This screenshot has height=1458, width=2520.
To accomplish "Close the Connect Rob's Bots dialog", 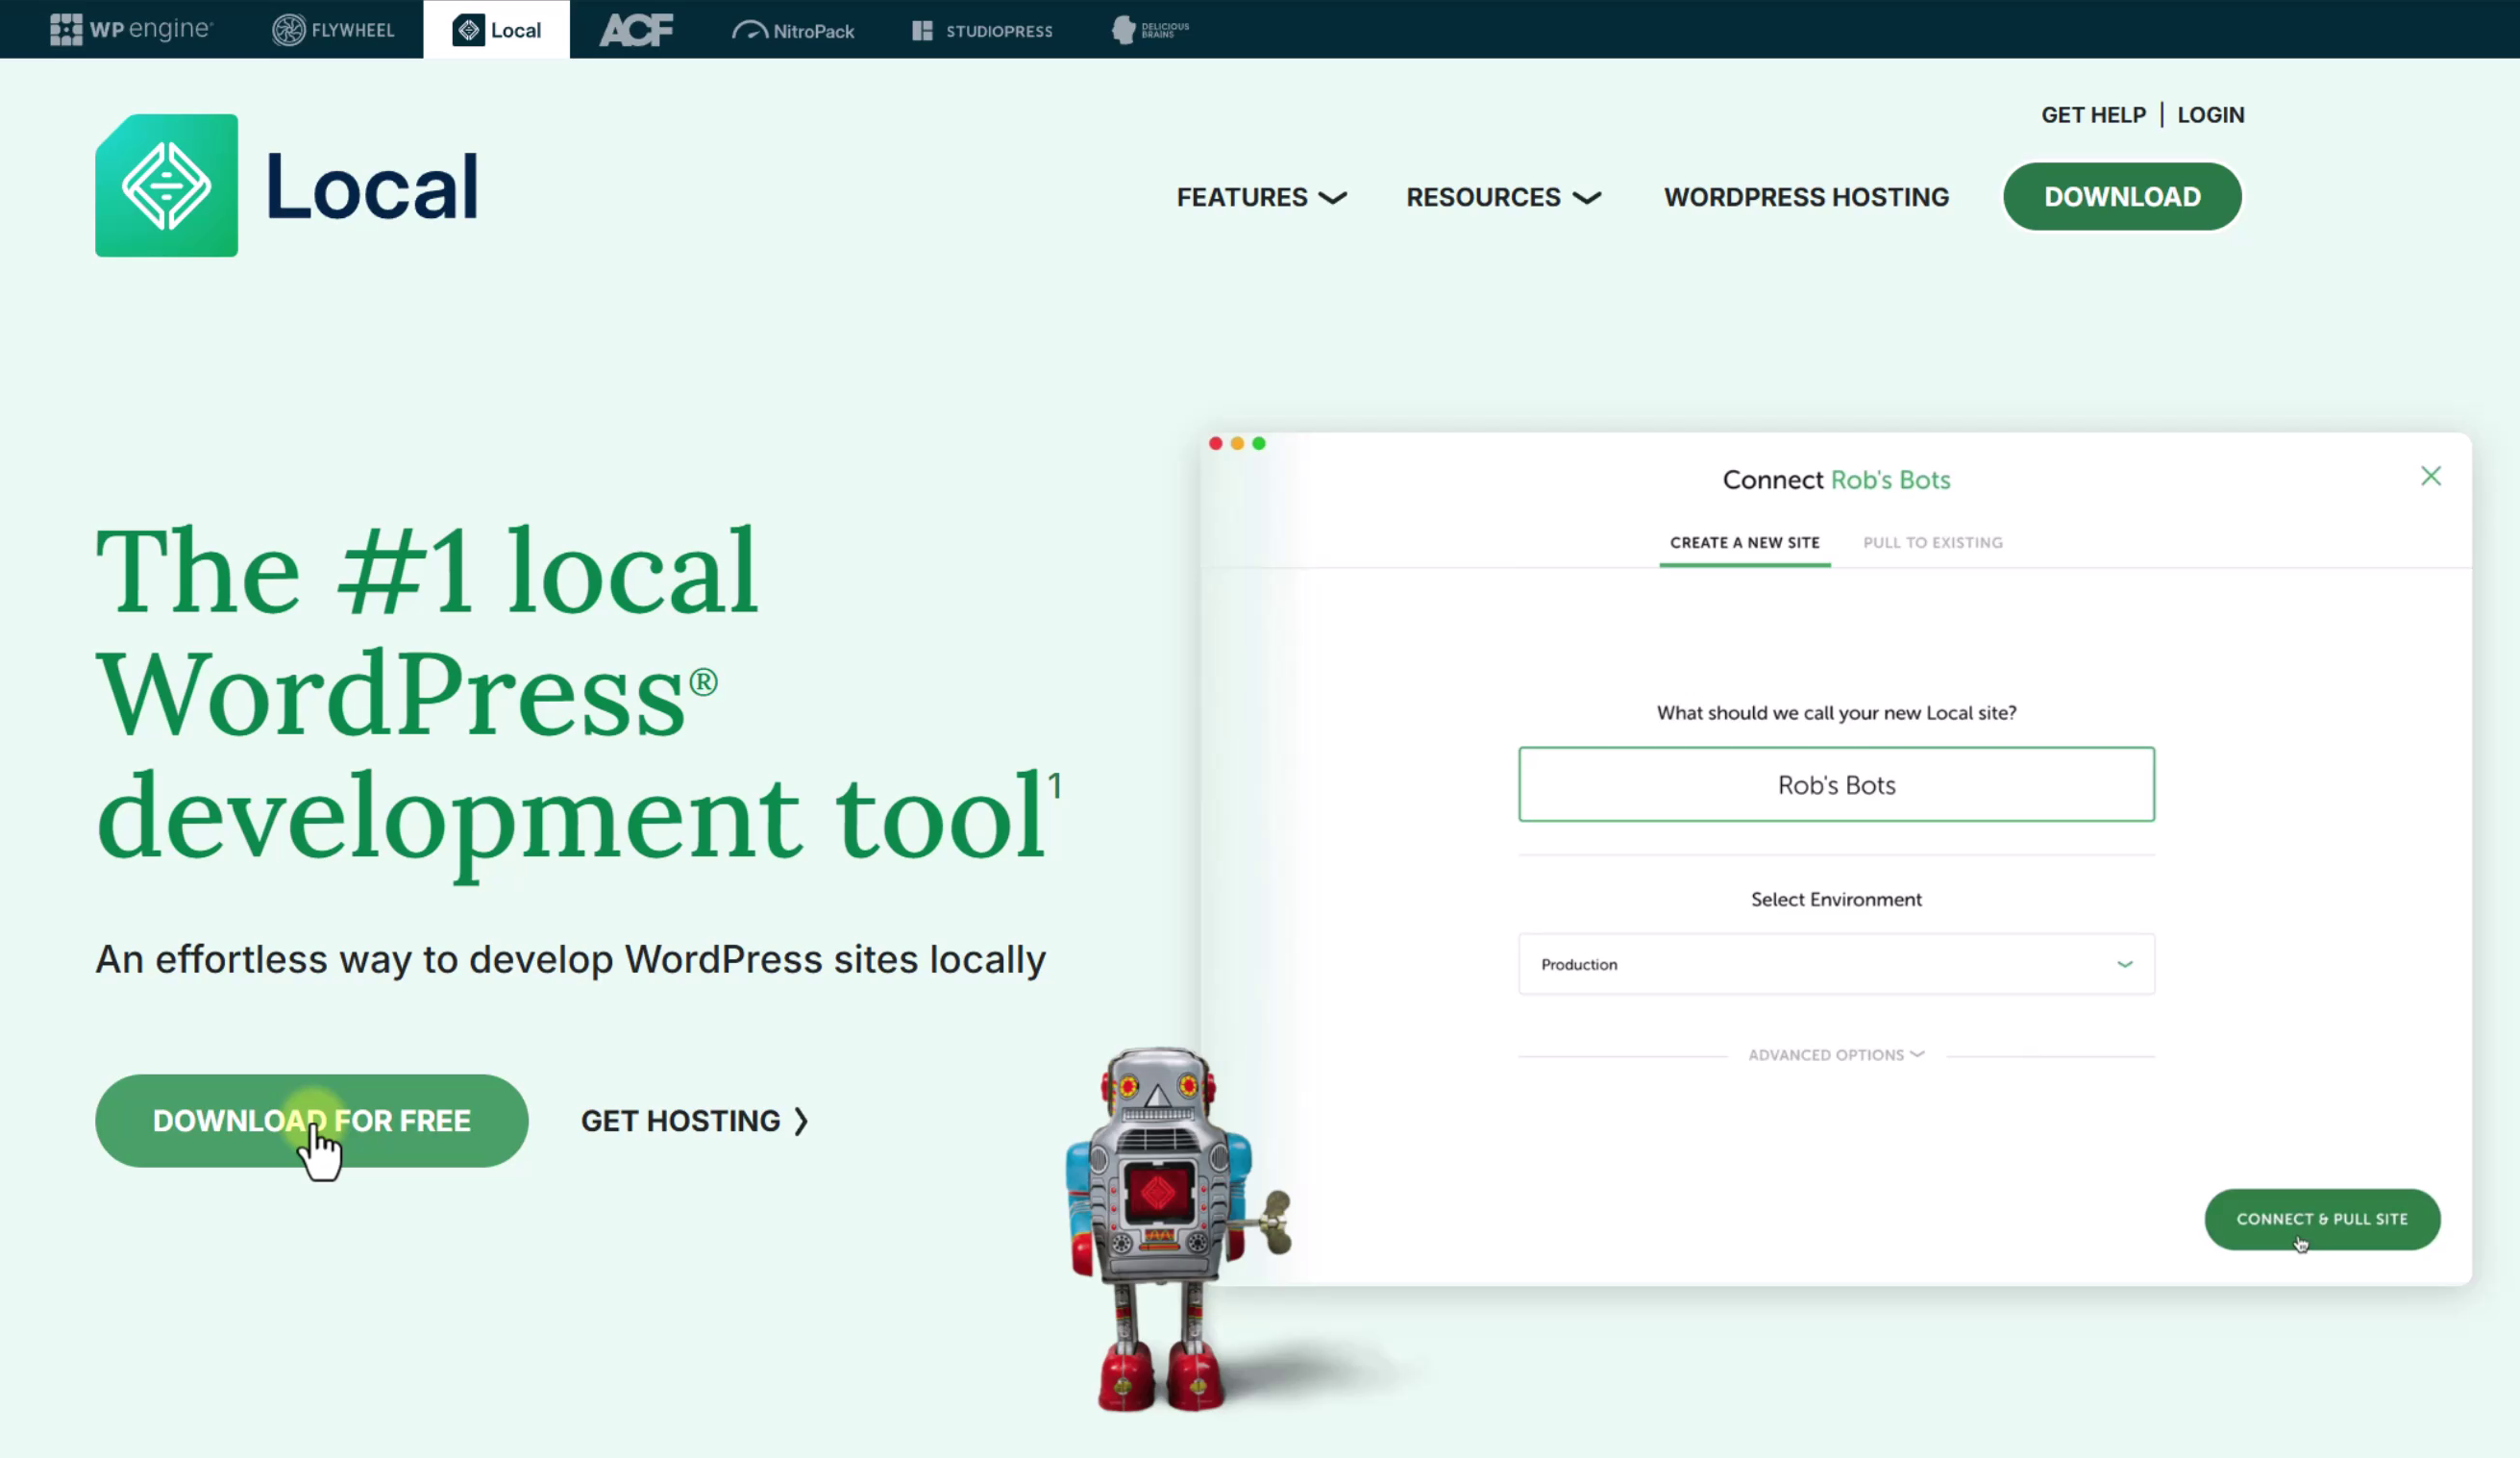I will [x=2432, y=475].
